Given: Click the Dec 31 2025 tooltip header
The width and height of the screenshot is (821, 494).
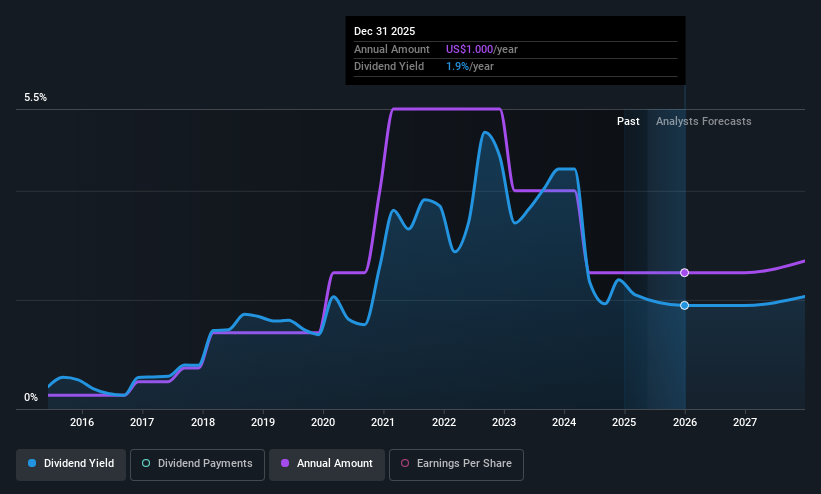Looking at the screenshot, I should click(x=384, y=31).
